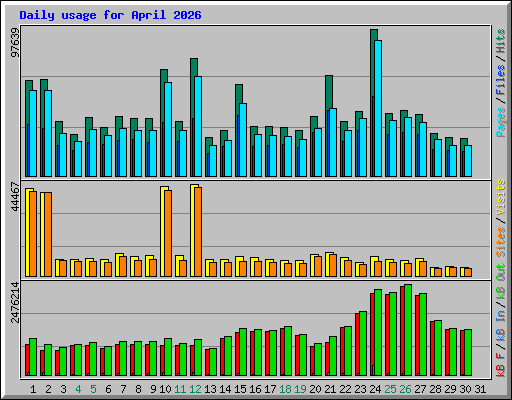Click the kB axis value 2476214

15,302
